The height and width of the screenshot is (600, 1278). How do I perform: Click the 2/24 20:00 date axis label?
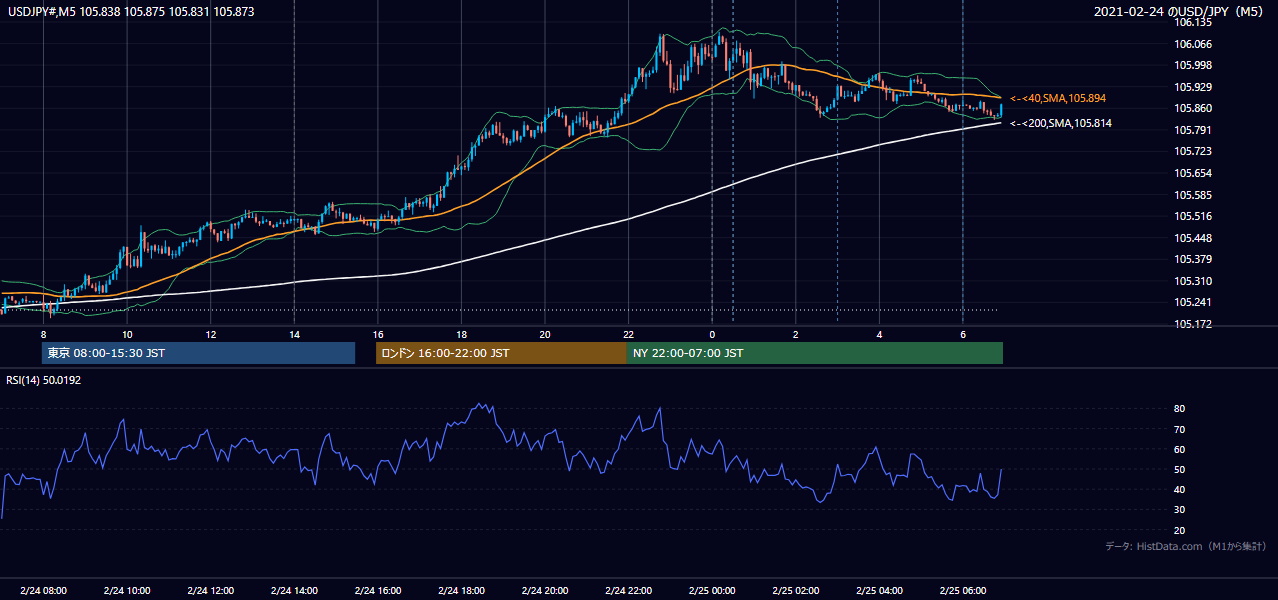click(x=544, y=590)
